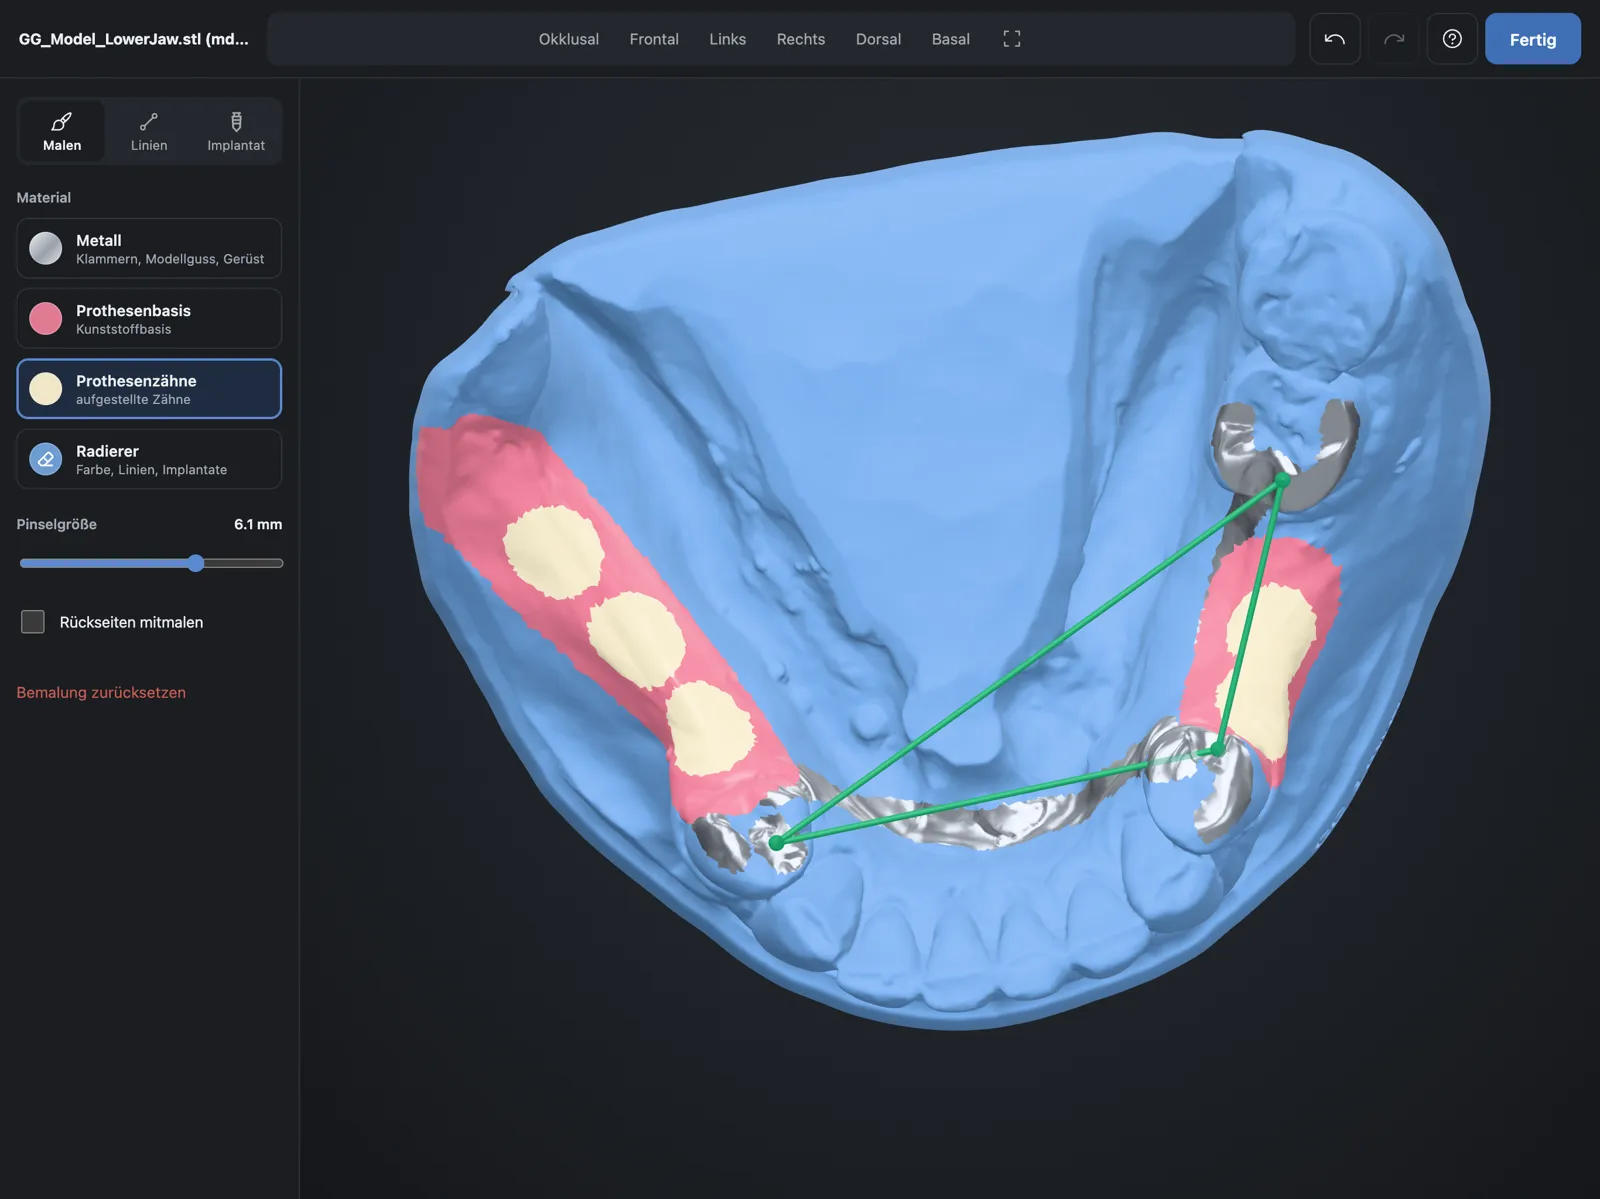The height and width of the screenshot is (1199, 1600).
Task: Activate the Radierer eraser tool
Action: pyautogui.click(x=149, y=459)
